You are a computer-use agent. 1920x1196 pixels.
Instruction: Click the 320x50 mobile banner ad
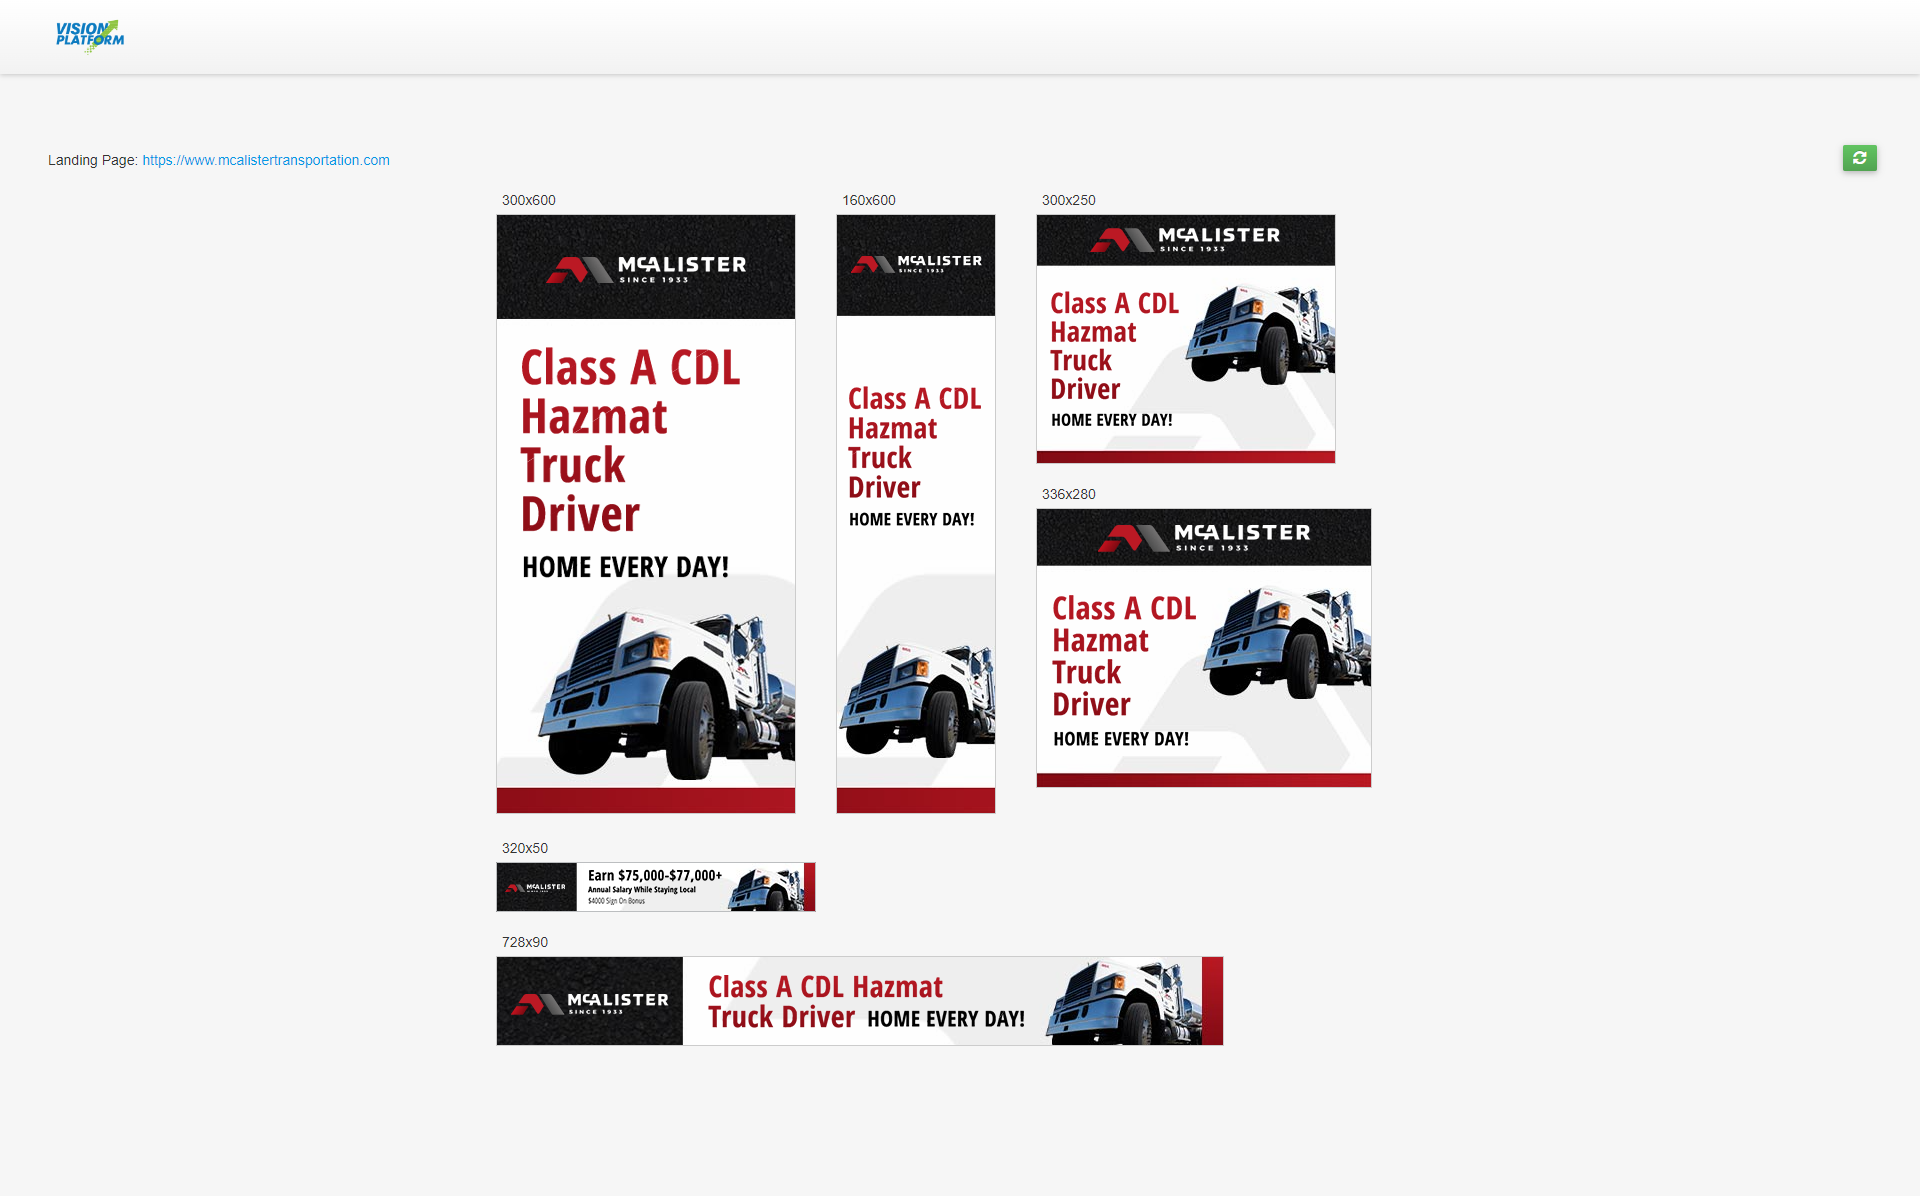point(655,887)
